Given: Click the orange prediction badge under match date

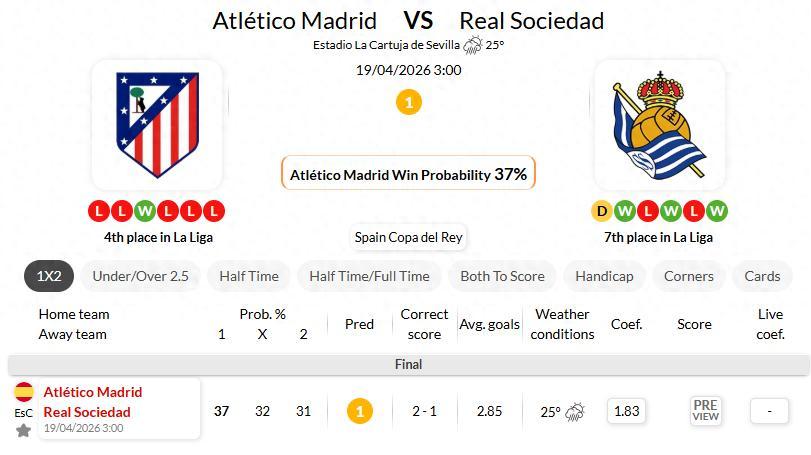Looking at the screenshot, I should 408,102.
